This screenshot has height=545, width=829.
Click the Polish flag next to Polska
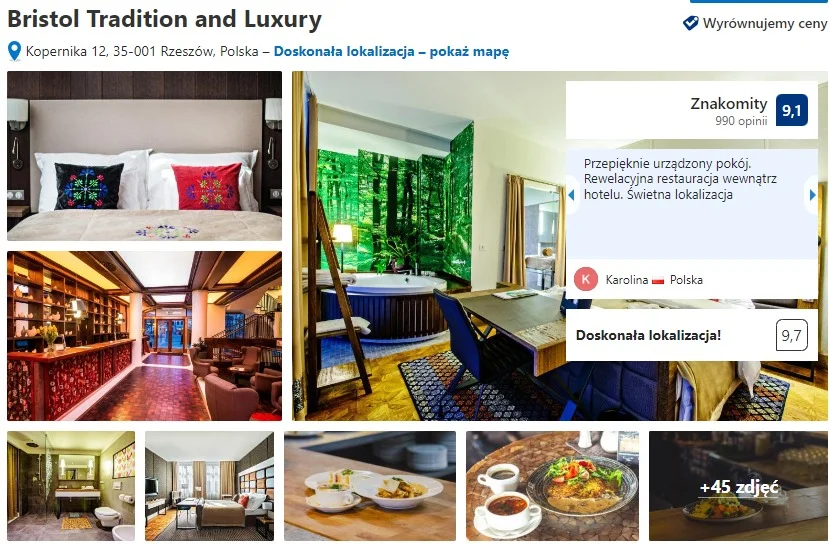[658, 280]
